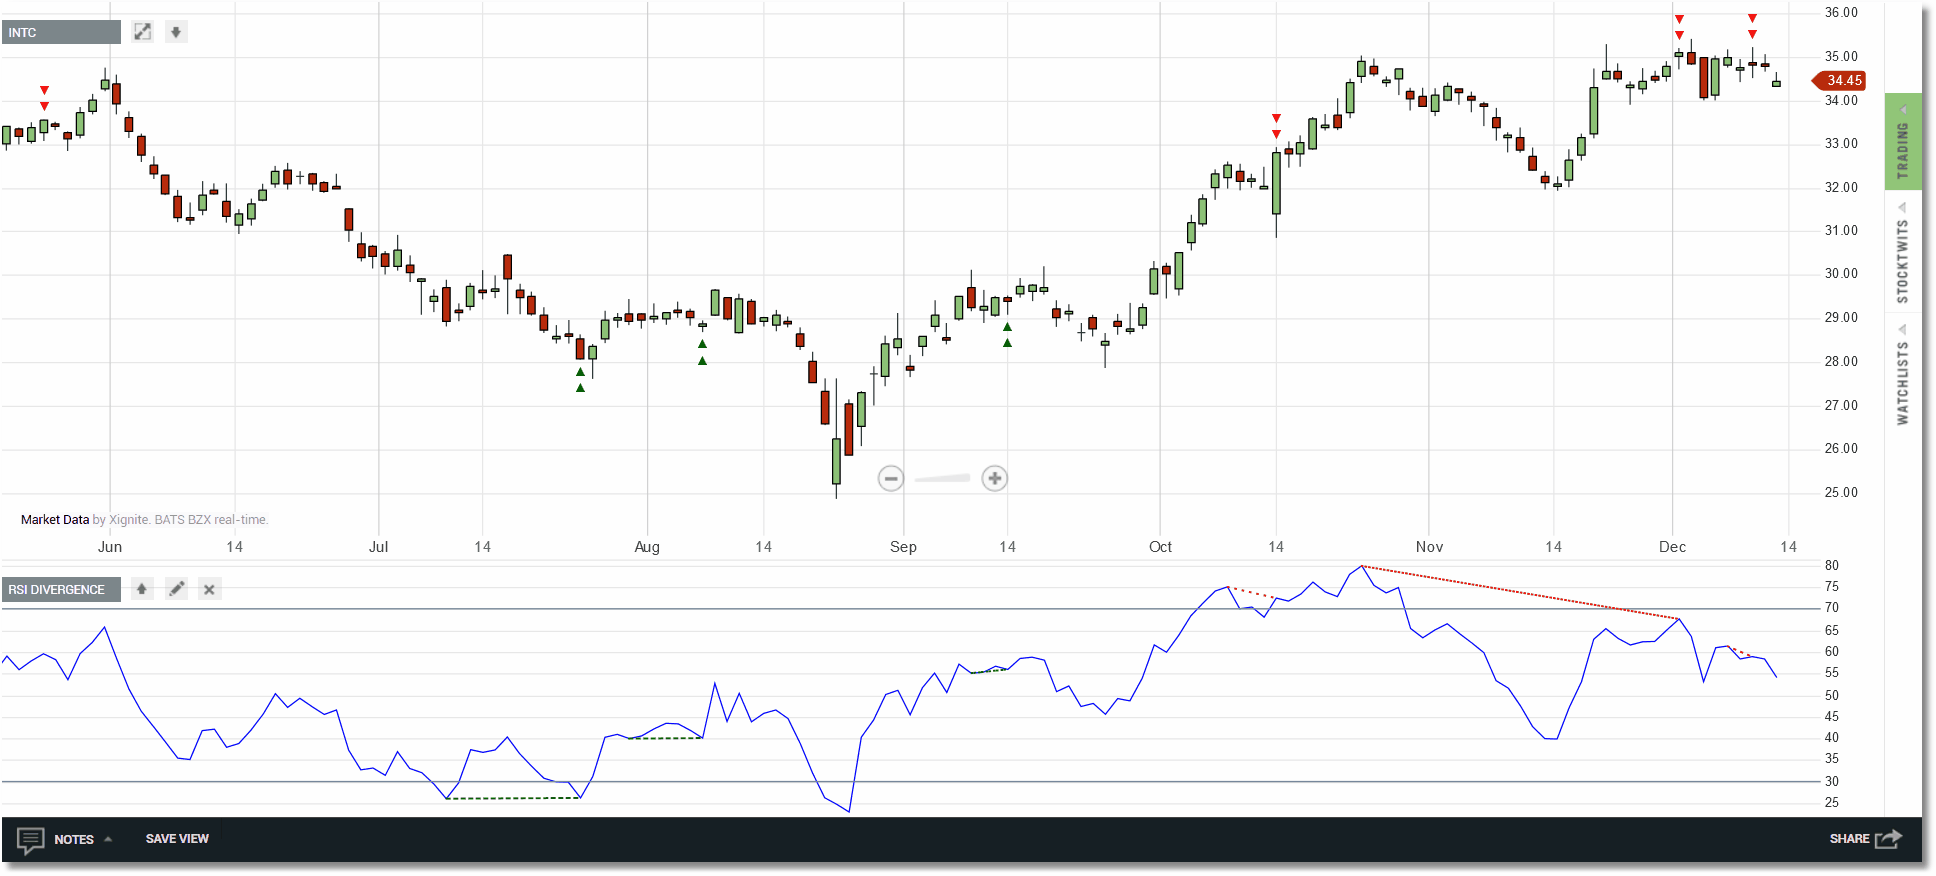The image size is (1936, 876).
Task: Click the 25.00 price axis label
Action: (1841, 492)
